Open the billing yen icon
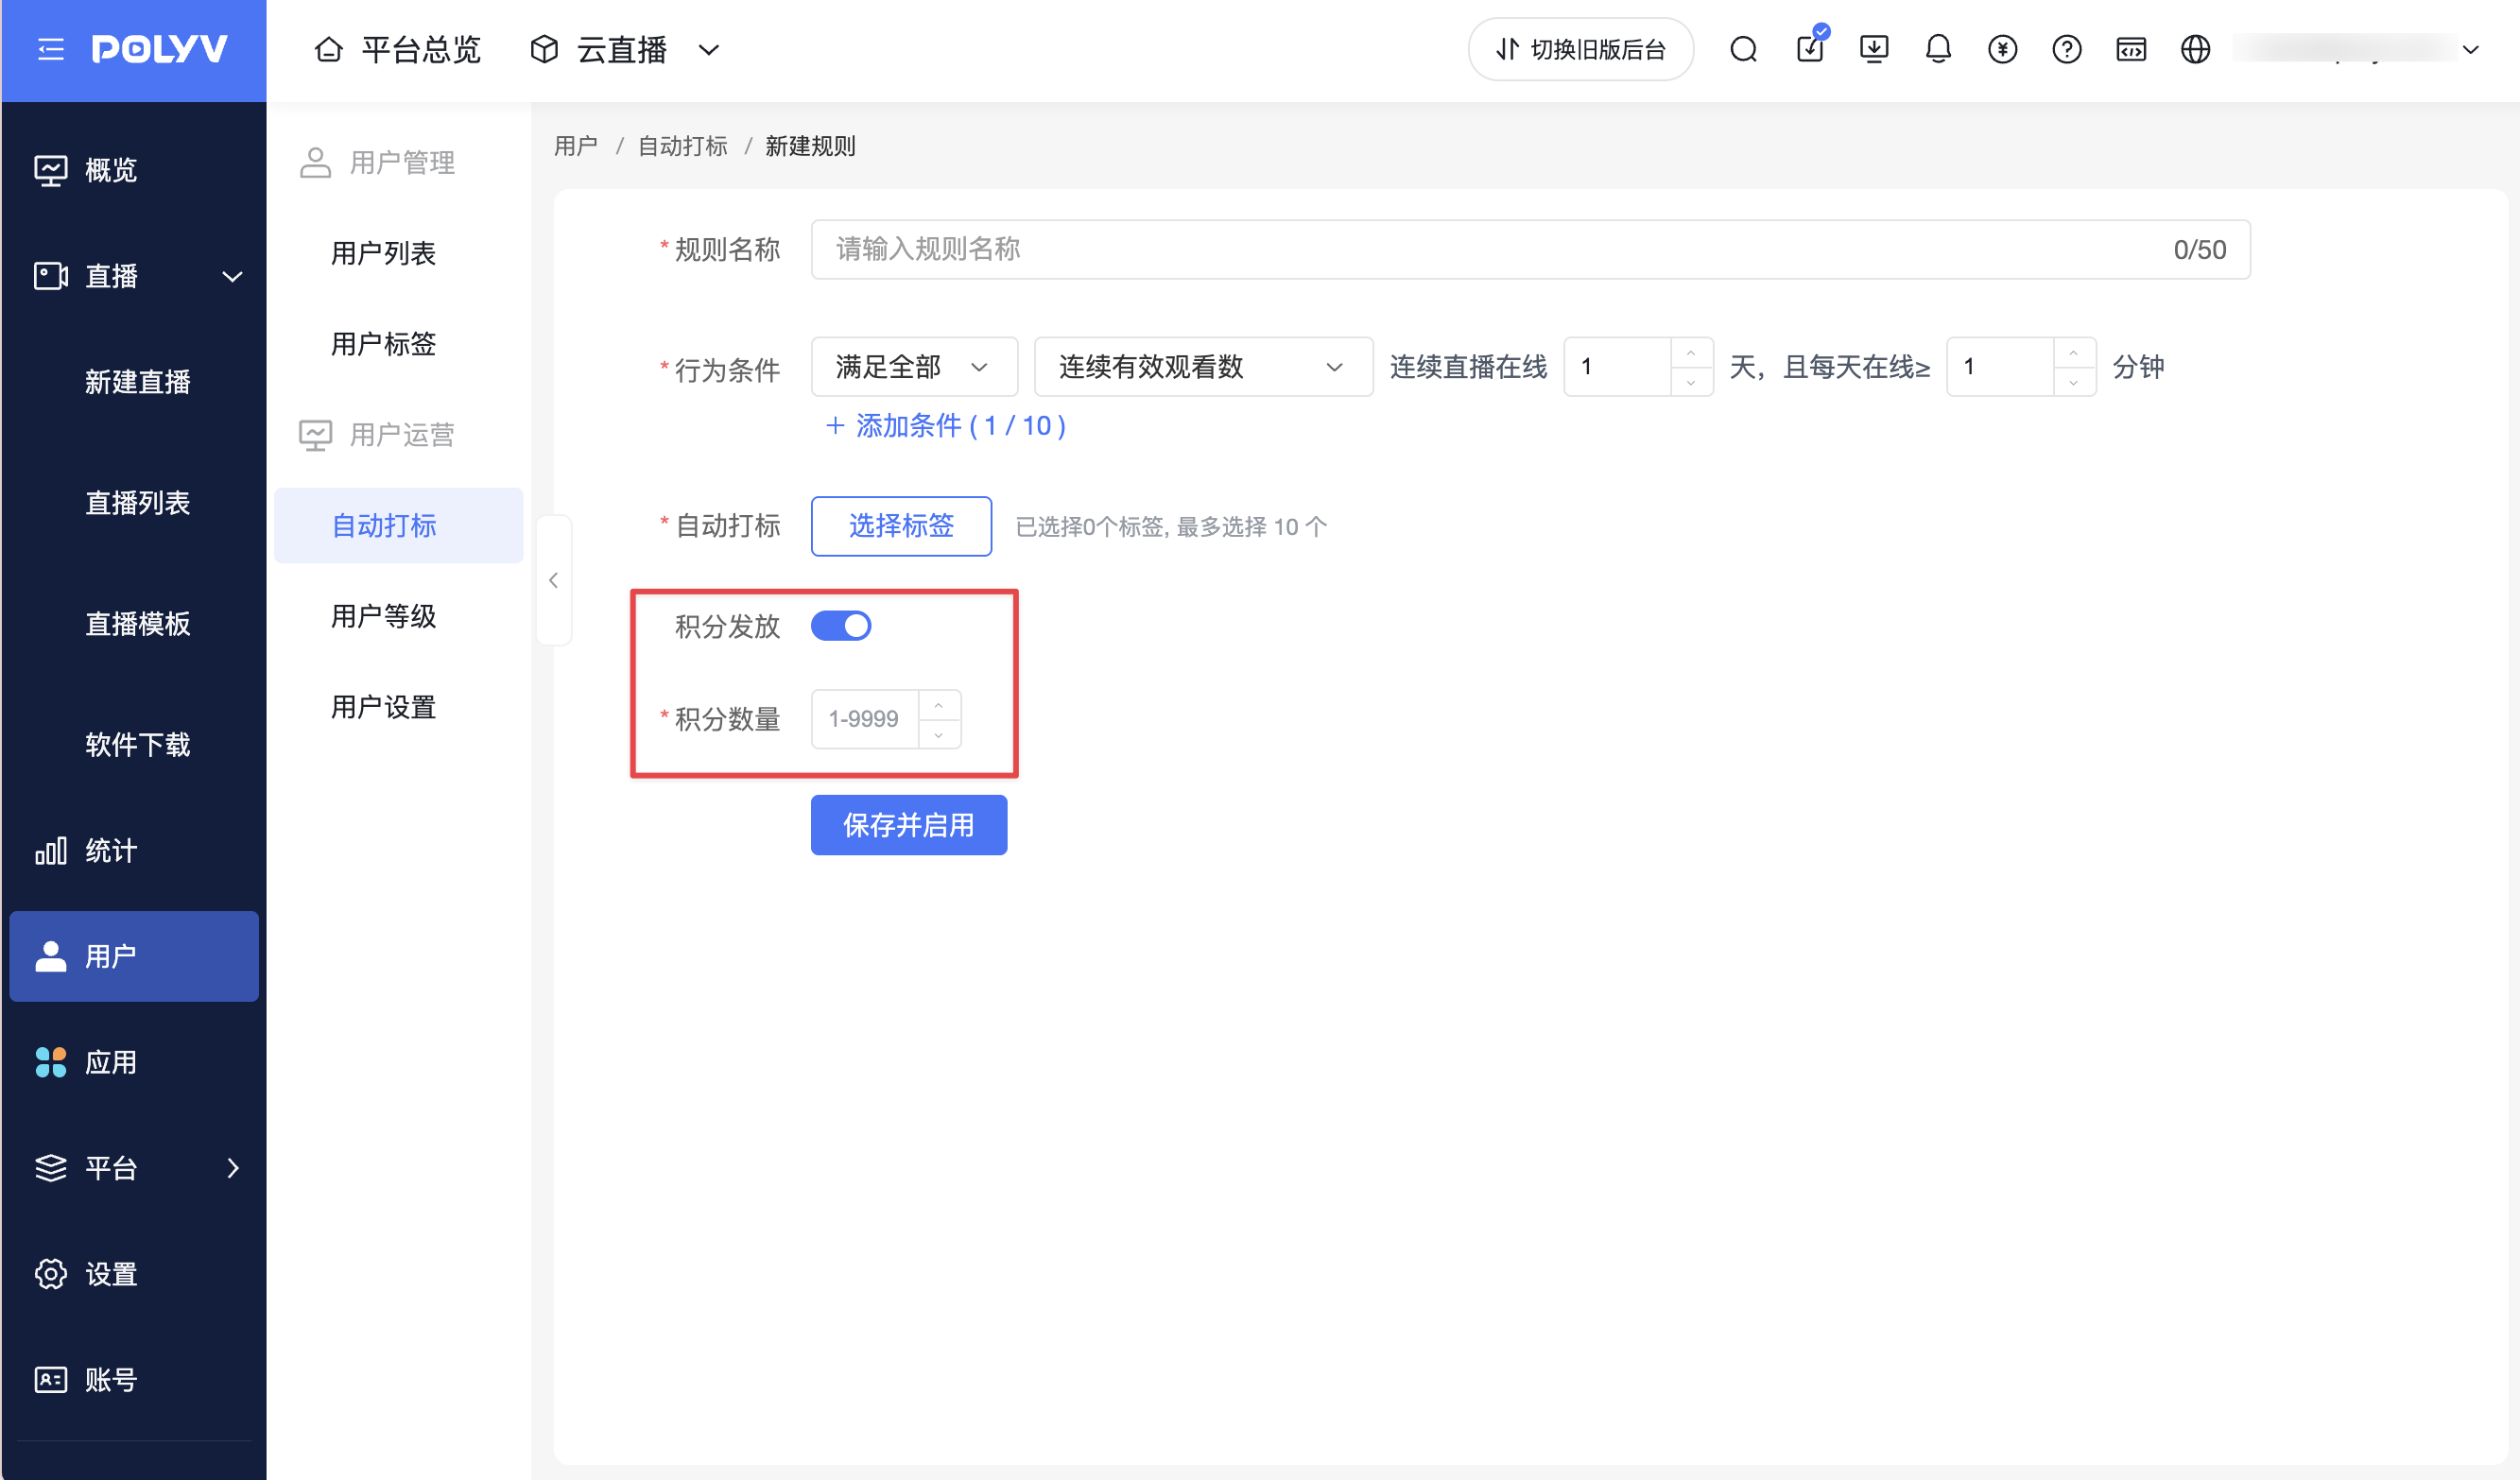The image size is (2520, 1480). click(2002, 49)
